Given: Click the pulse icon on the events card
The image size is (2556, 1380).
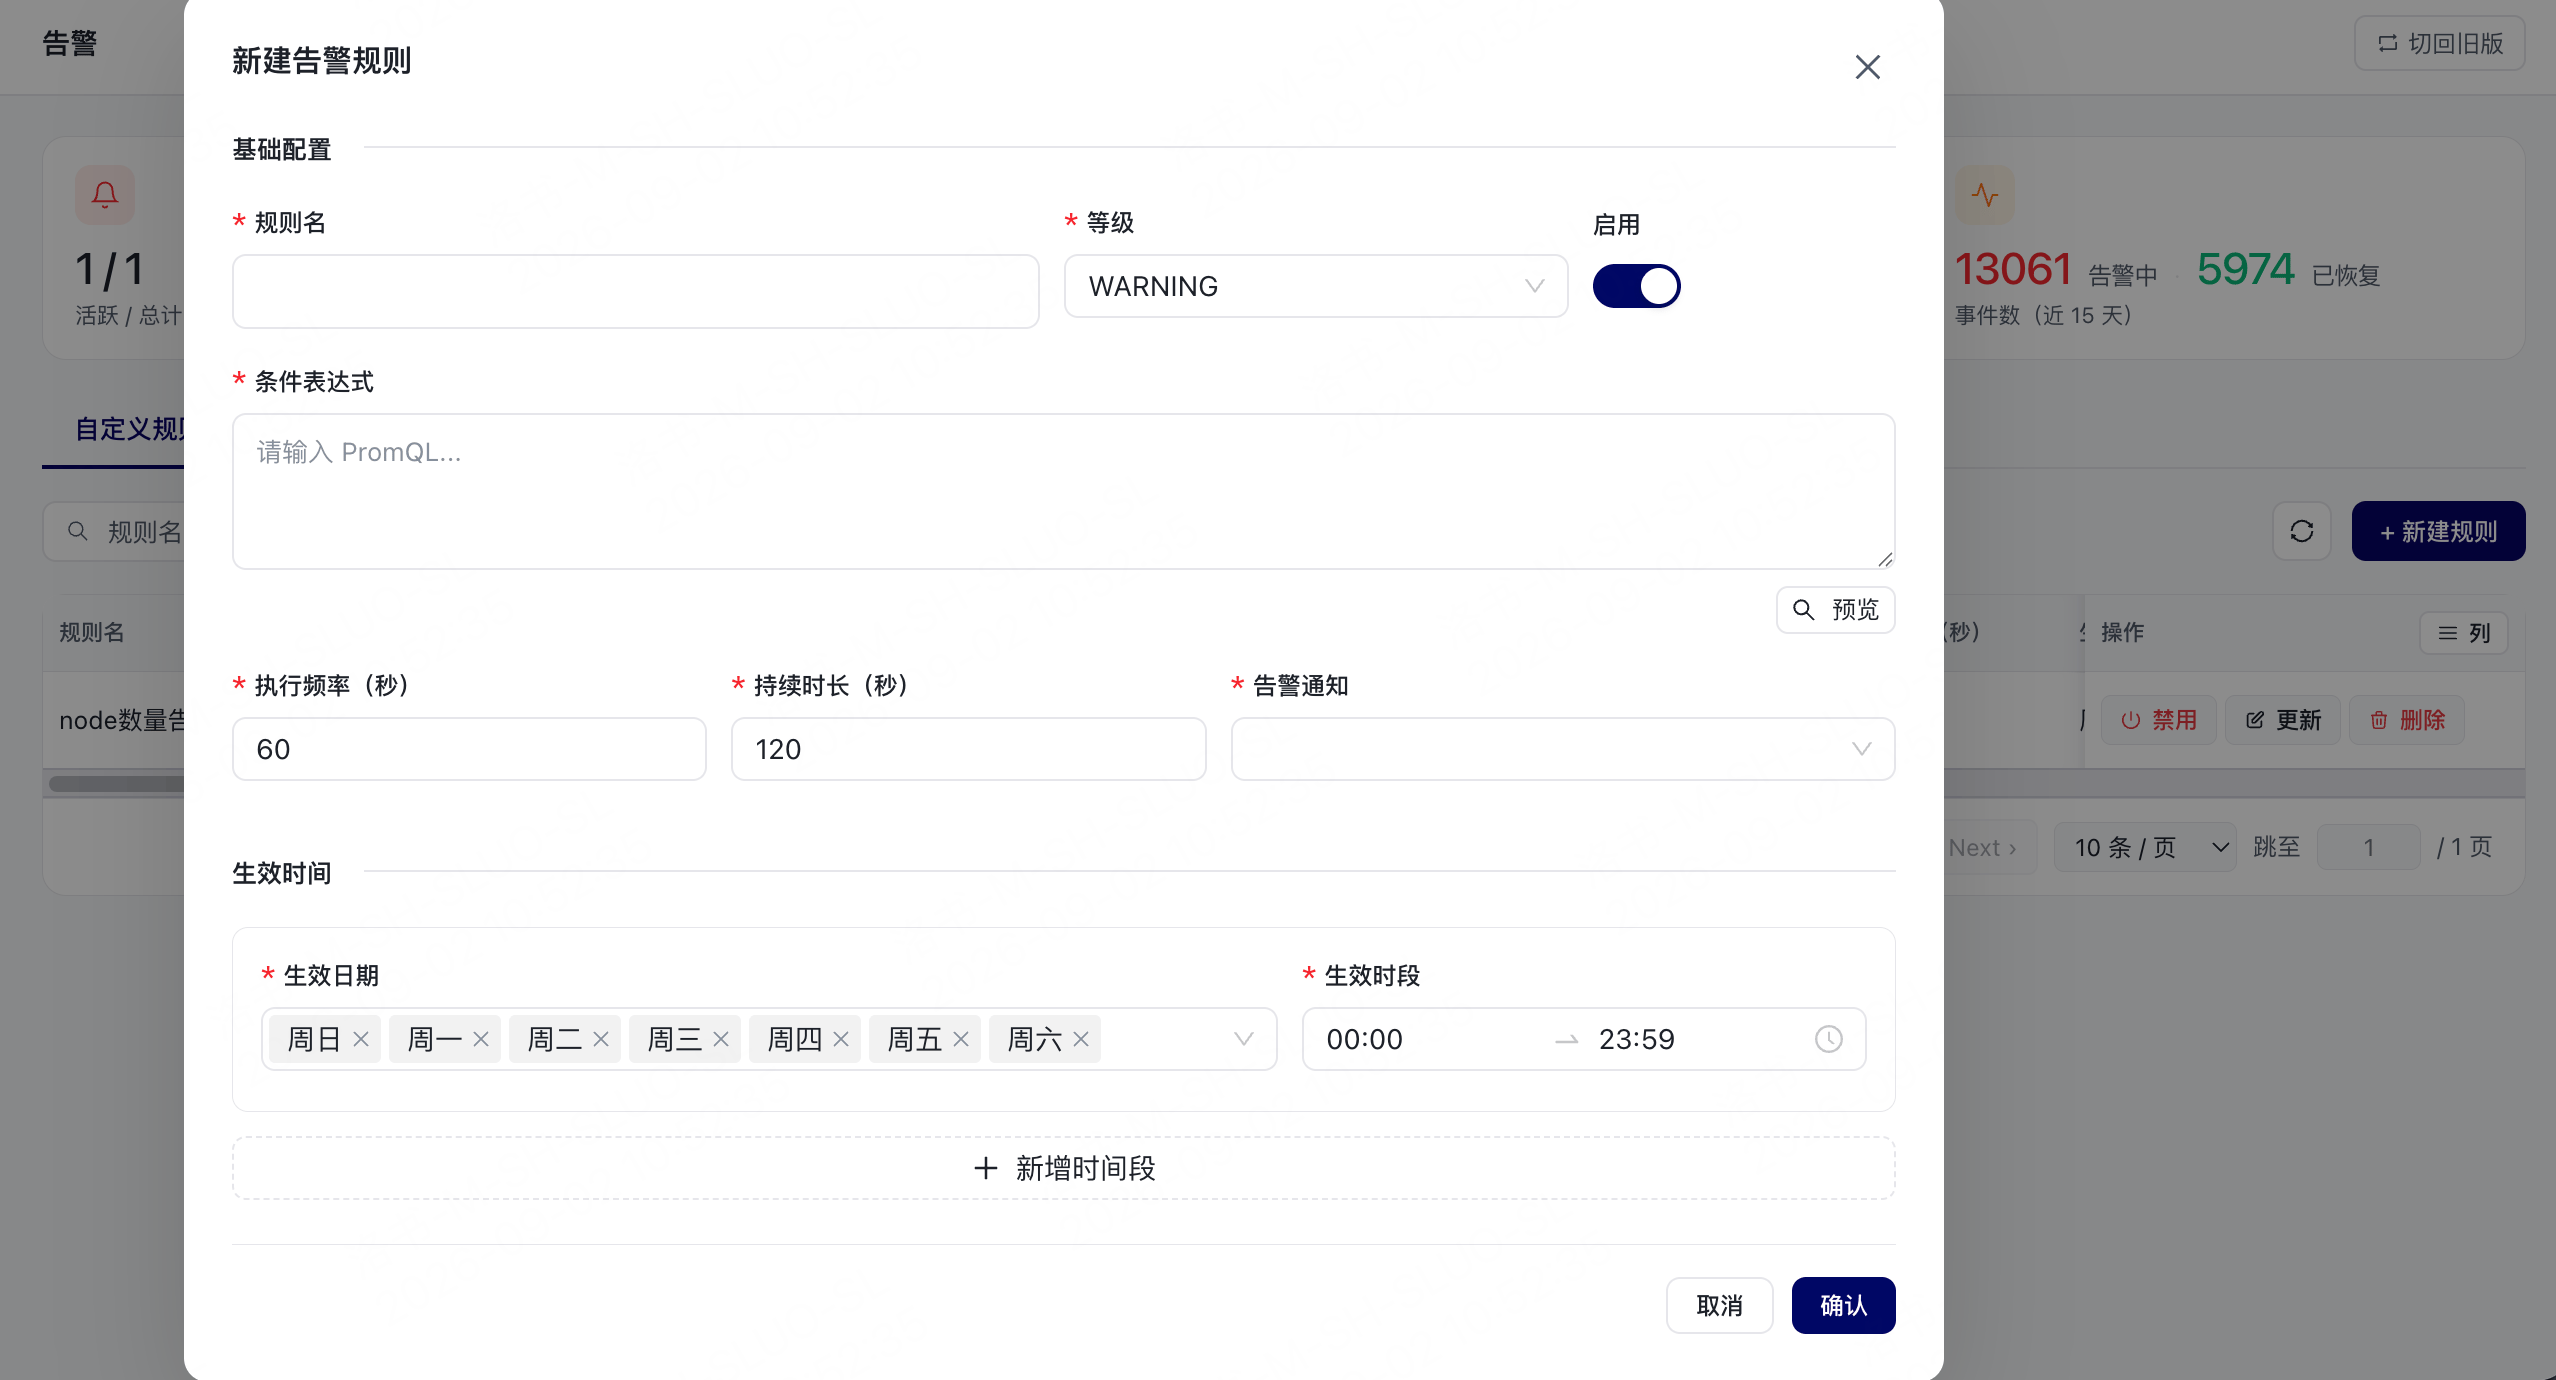Looking at the screenshot, I should (x=1984, y=195).
